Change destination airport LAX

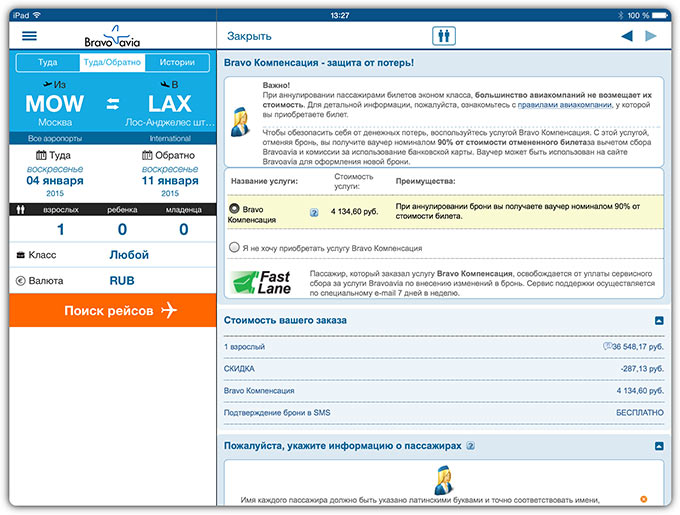coord(170,104)
